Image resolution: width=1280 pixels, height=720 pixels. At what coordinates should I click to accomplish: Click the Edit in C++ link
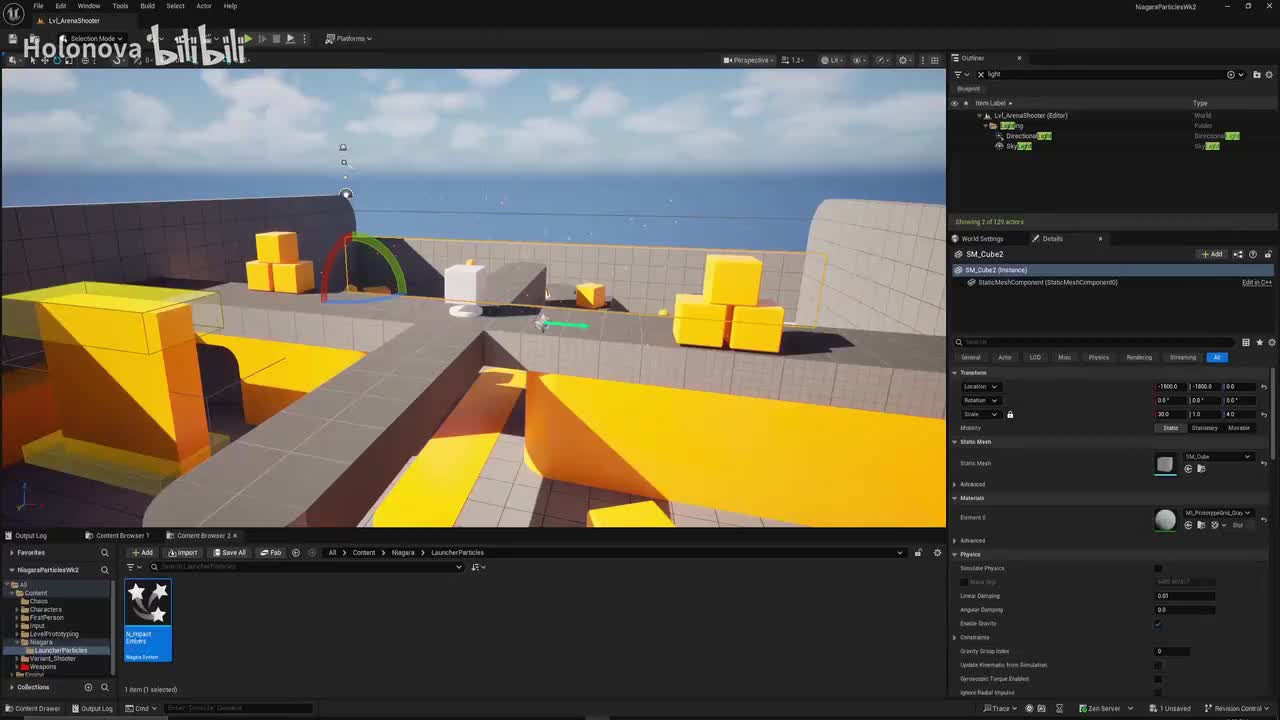click(x=1257, y=283)
